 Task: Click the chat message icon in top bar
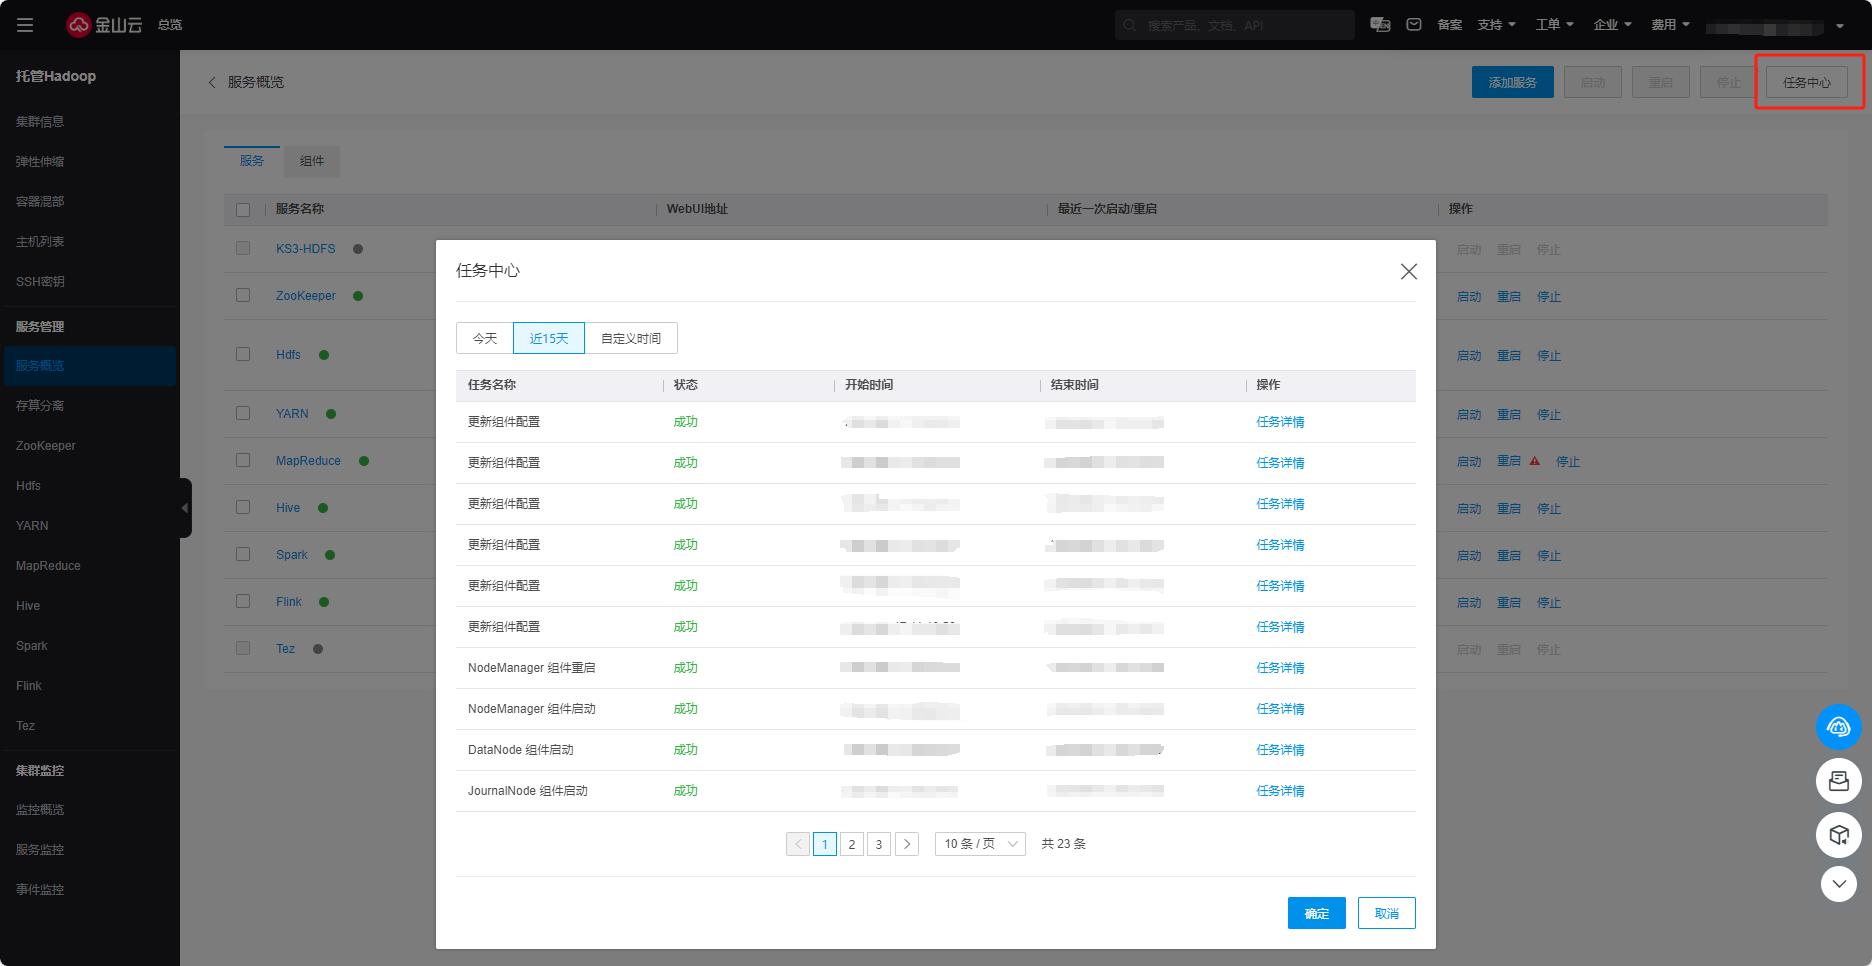[1380, 25]
